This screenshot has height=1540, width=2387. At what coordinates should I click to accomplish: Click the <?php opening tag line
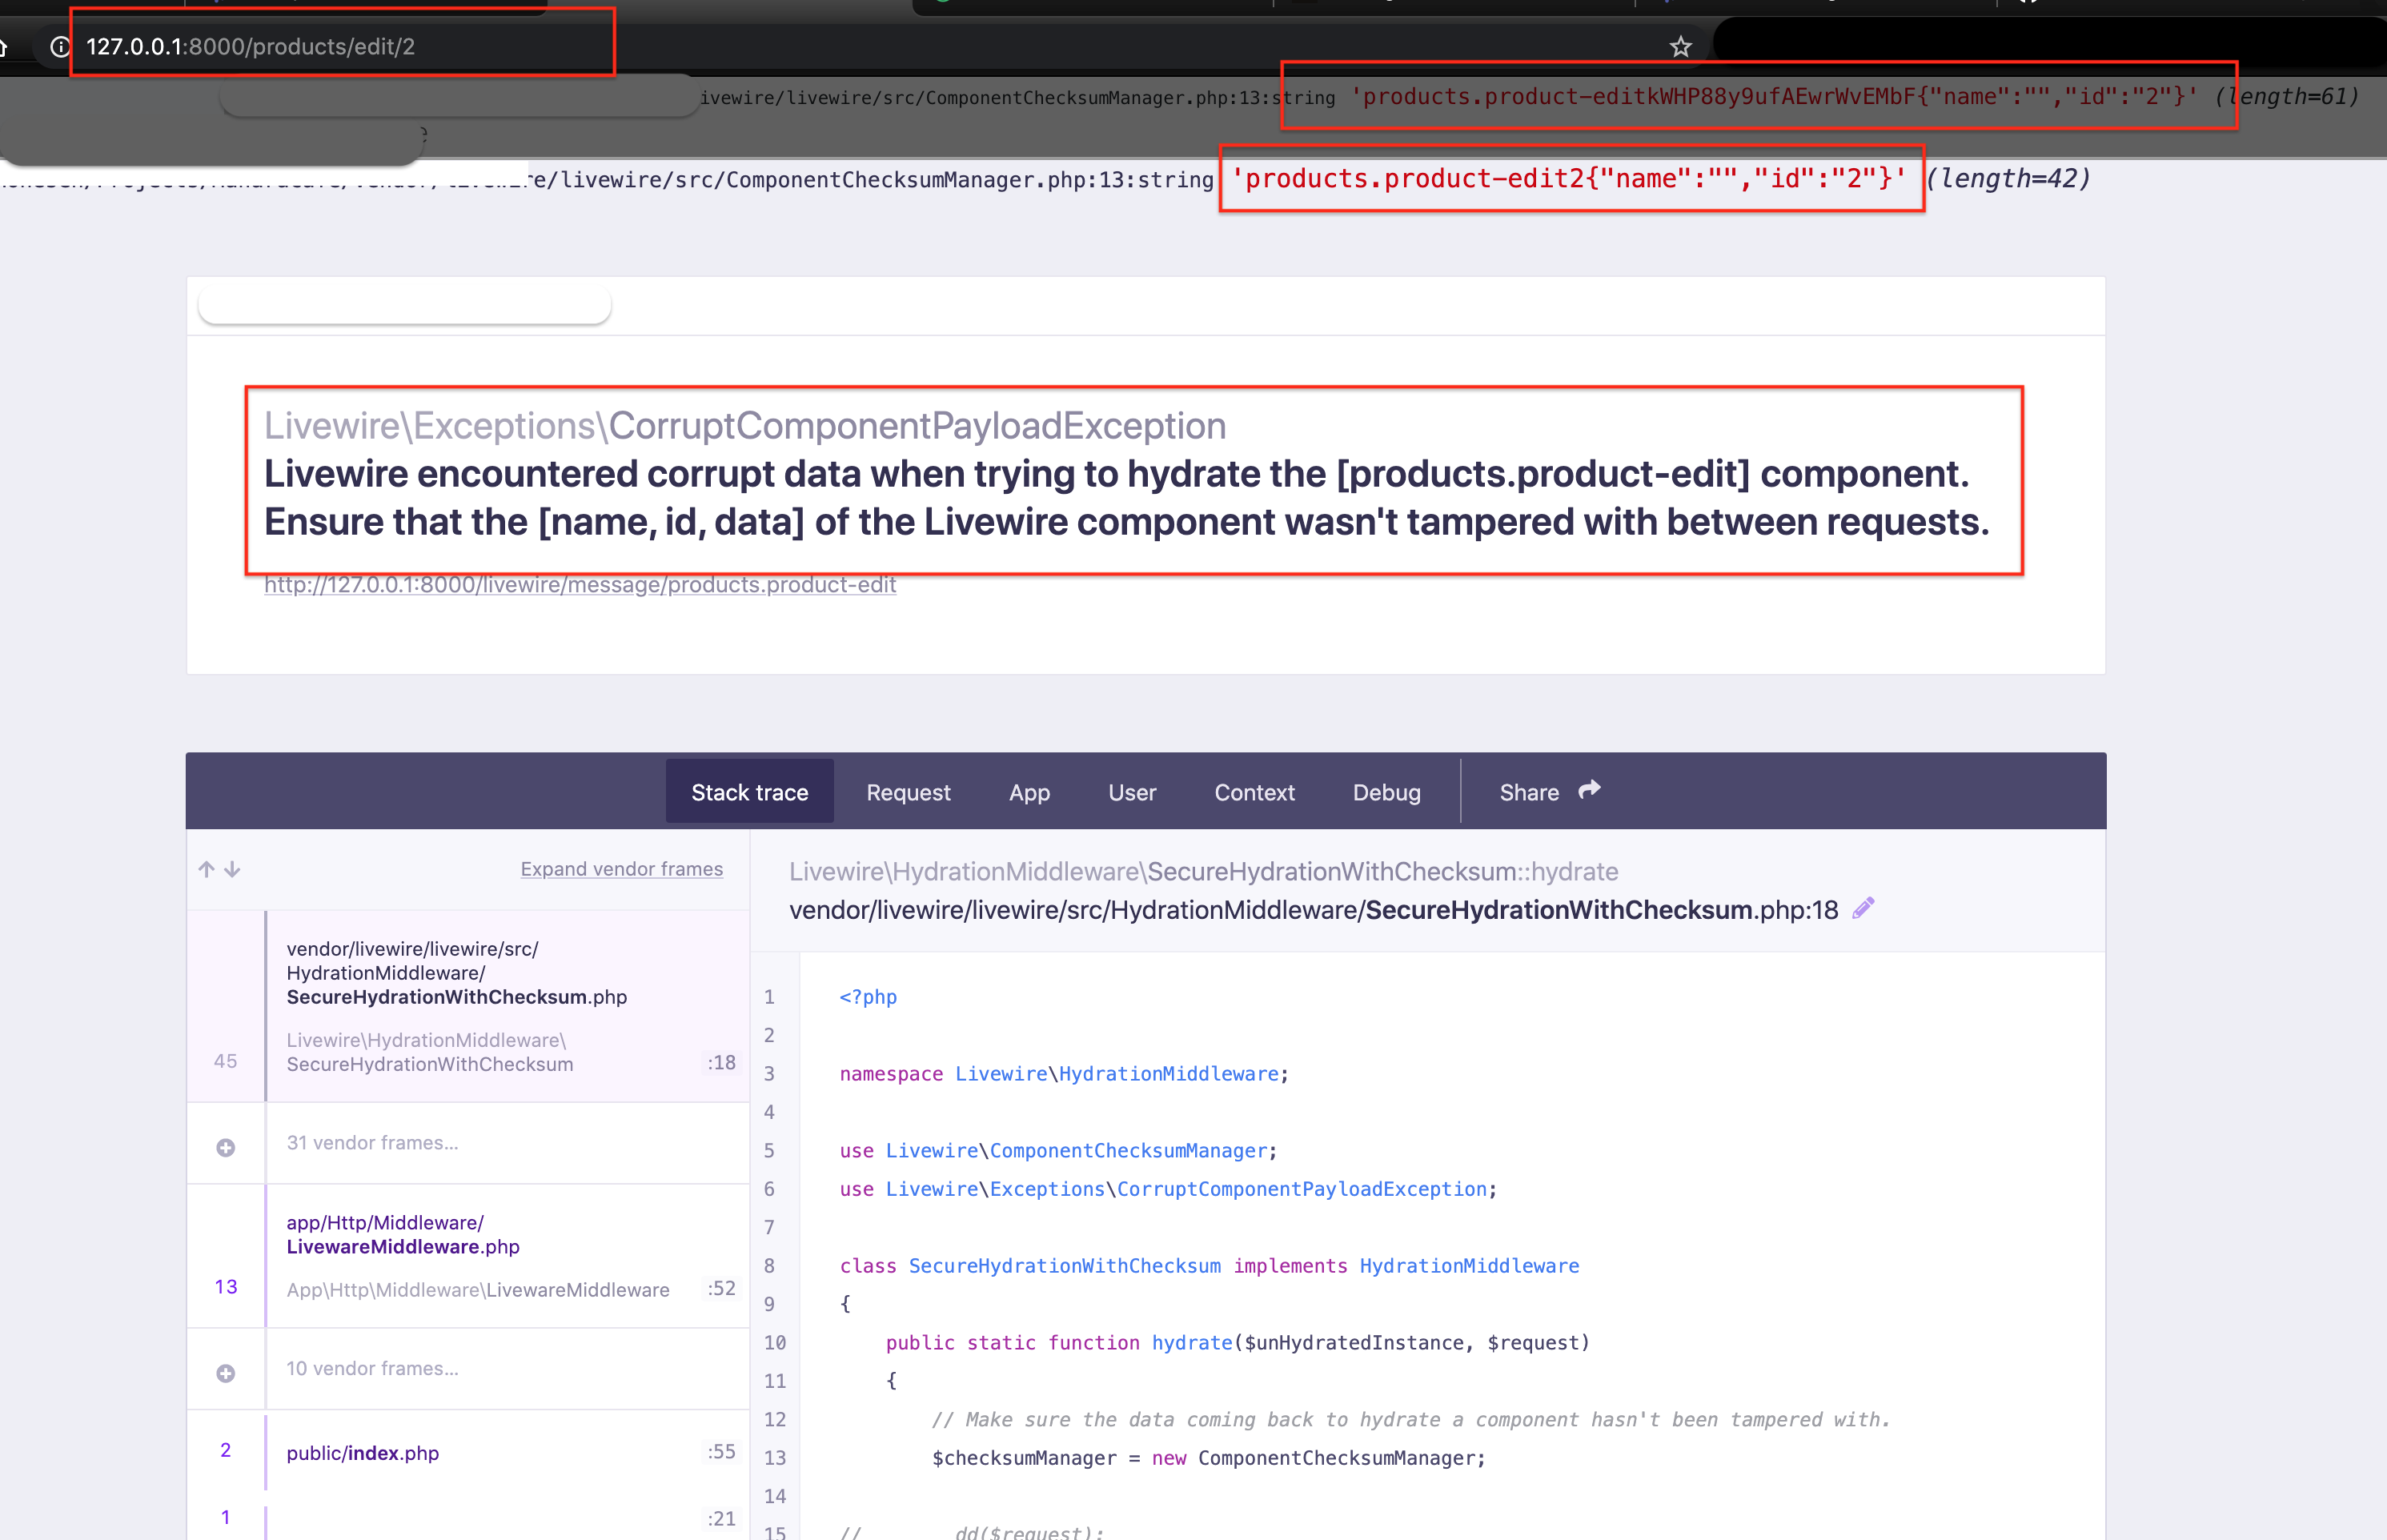[x=868, y=997]
